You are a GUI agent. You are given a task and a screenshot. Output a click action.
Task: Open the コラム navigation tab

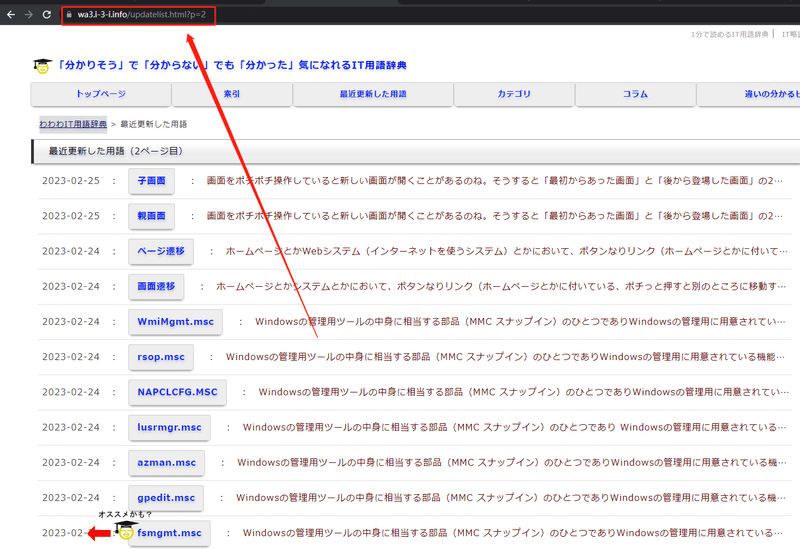coord(635,94)
